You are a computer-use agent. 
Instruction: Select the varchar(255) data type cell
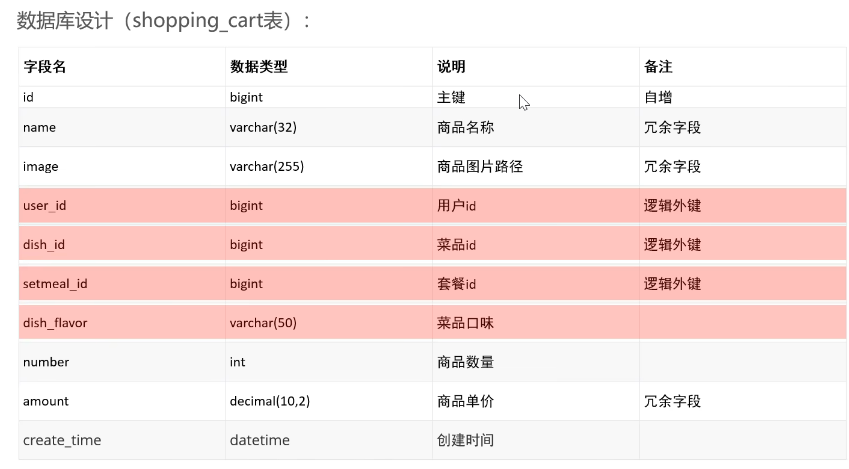tap(266, 166)
